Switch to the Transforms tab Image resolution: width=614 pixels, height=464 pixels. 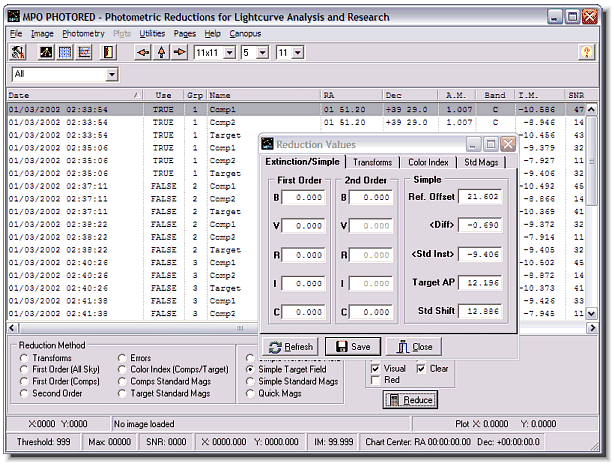point(372,162)
